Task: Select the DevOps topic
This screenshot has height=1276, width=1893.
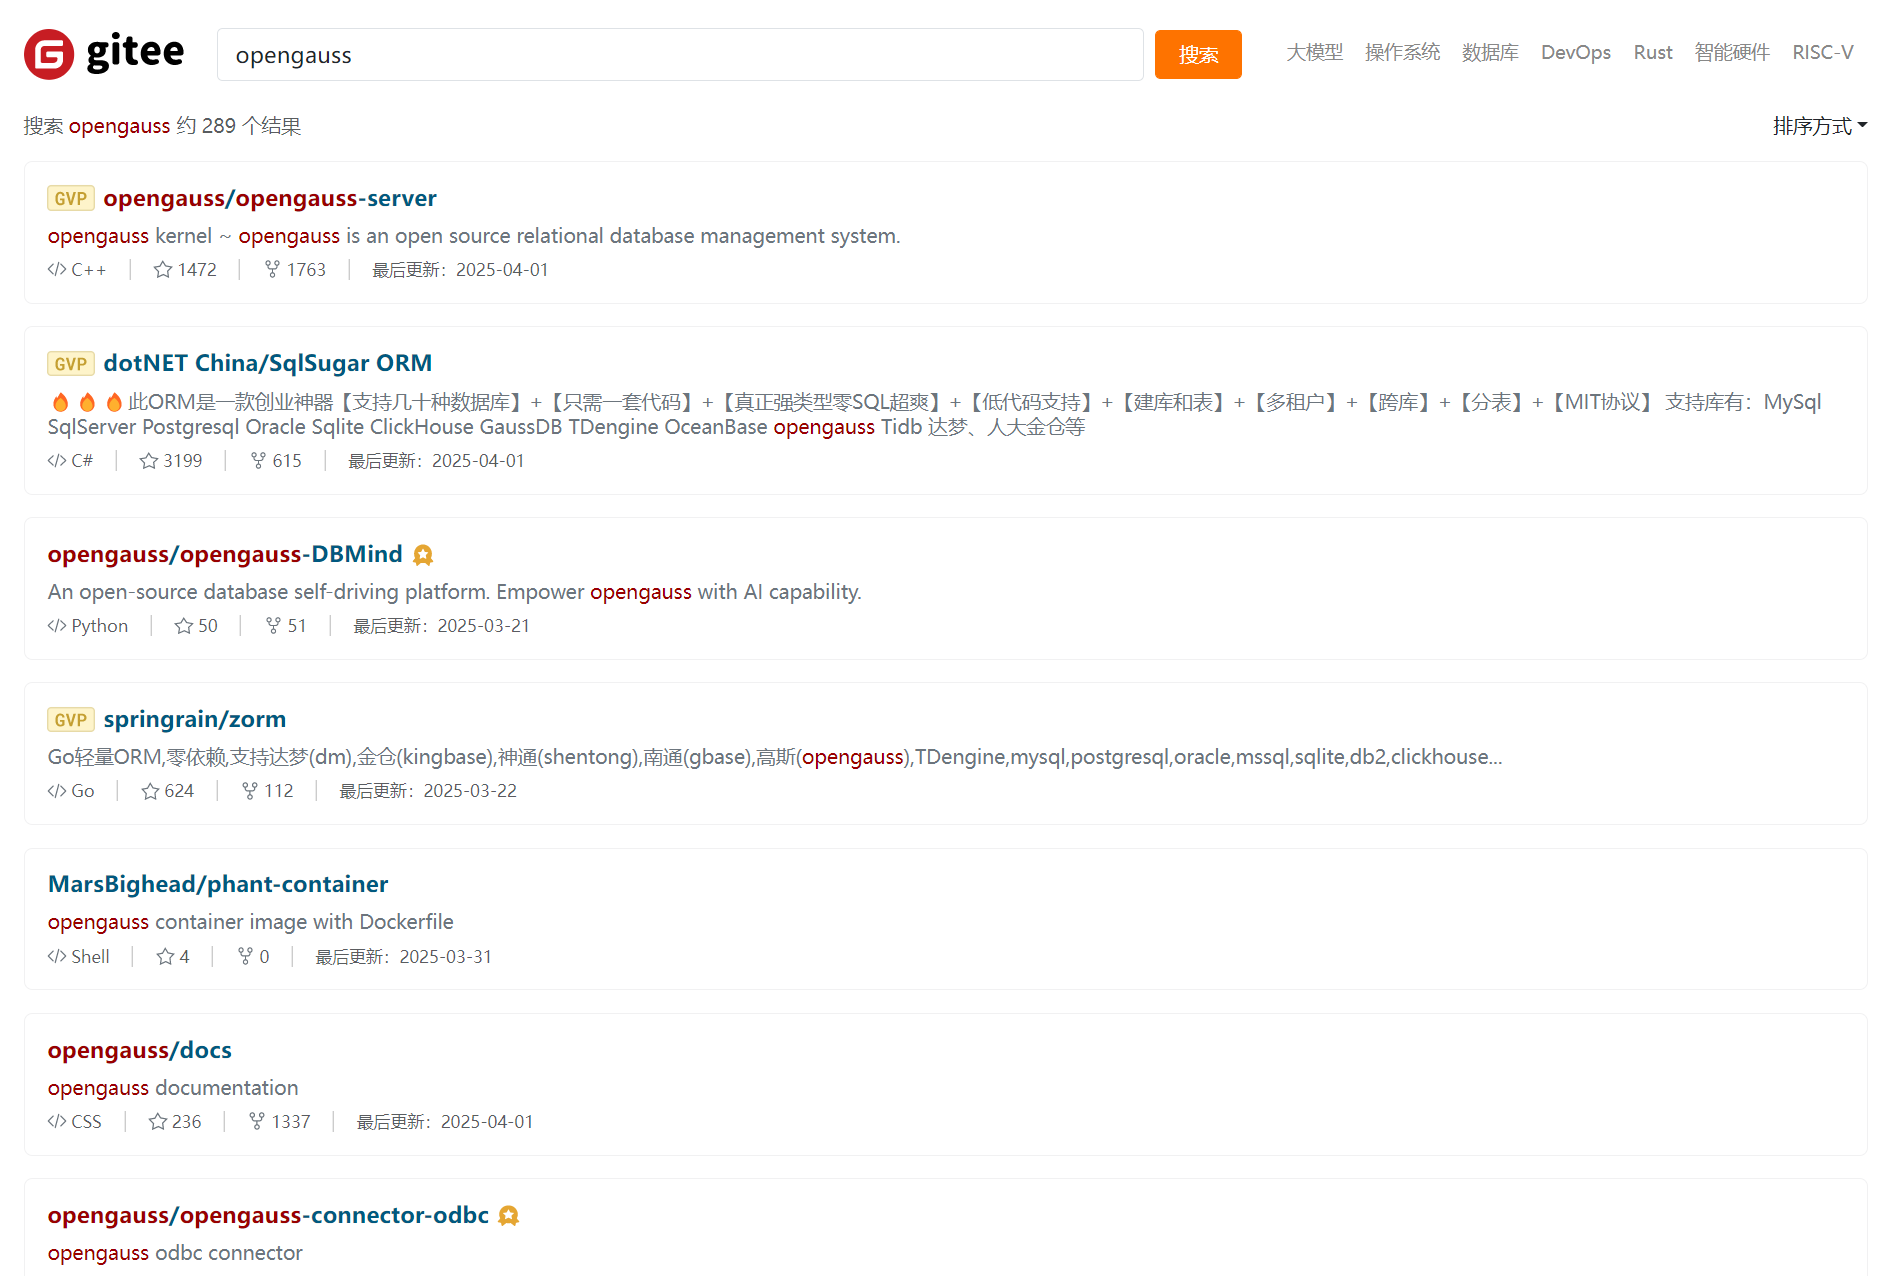Action: 1575,52
